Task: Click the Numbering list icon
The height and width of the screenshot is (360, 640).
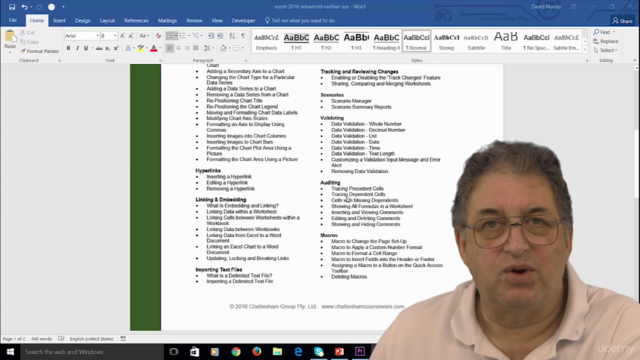Action: tap(183, 36)
